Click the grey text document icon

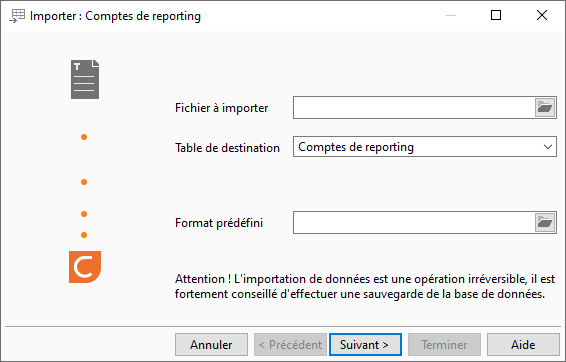pyautogui.click(x=85, y=79)
